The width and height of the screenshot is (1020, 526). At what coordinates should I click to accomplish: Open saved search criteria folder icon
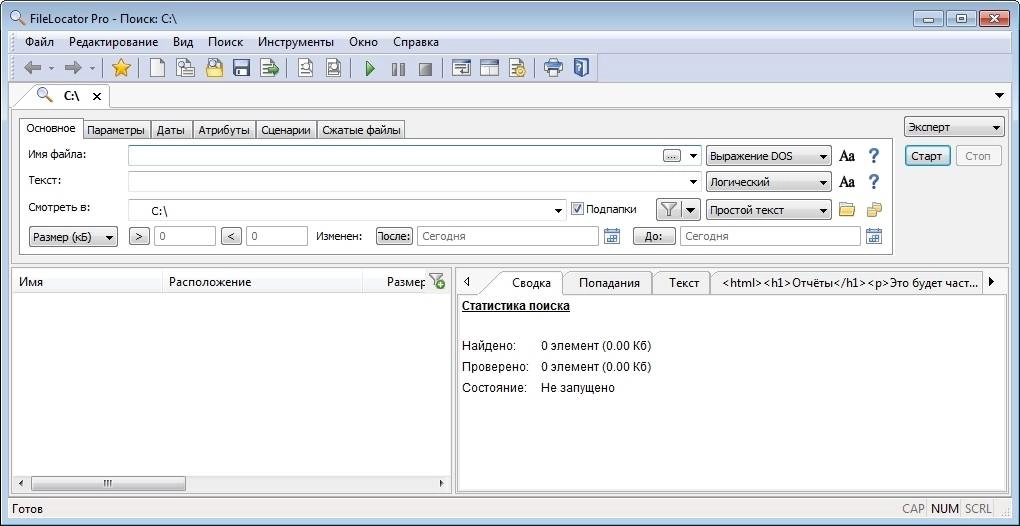point(214,68)
